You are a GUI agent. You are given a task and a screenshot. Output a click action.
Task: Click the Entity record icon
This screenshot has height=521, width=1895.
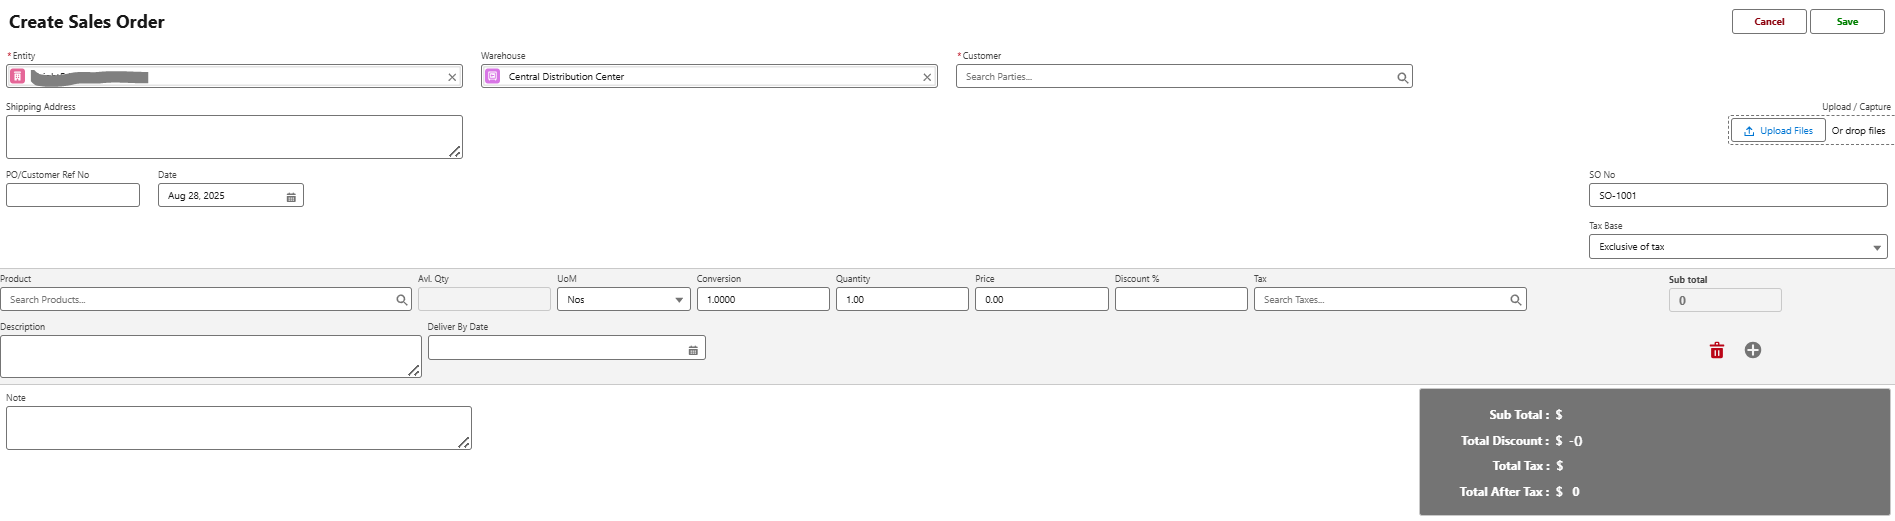17,76
